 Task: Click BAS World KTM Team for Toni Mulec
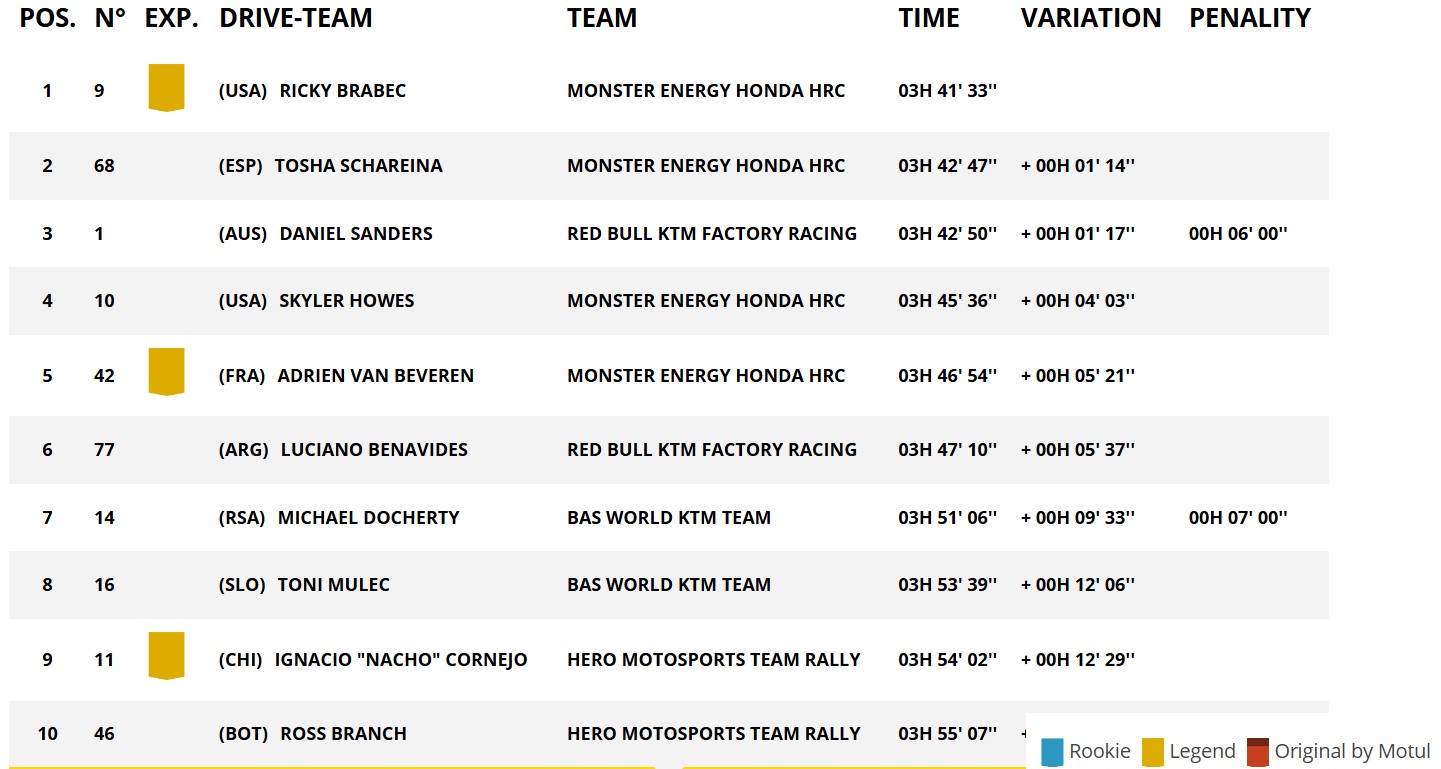pos(668,585)
